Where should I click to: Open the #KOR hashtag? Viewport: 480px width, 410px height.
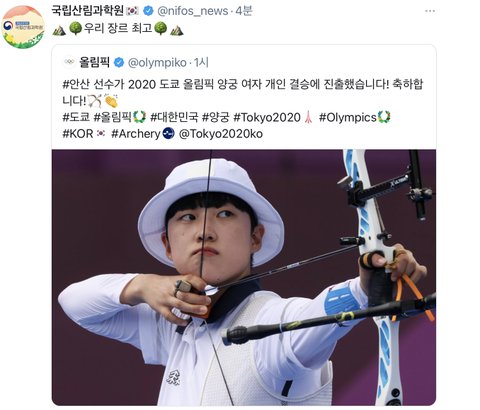tap(78, 134)
